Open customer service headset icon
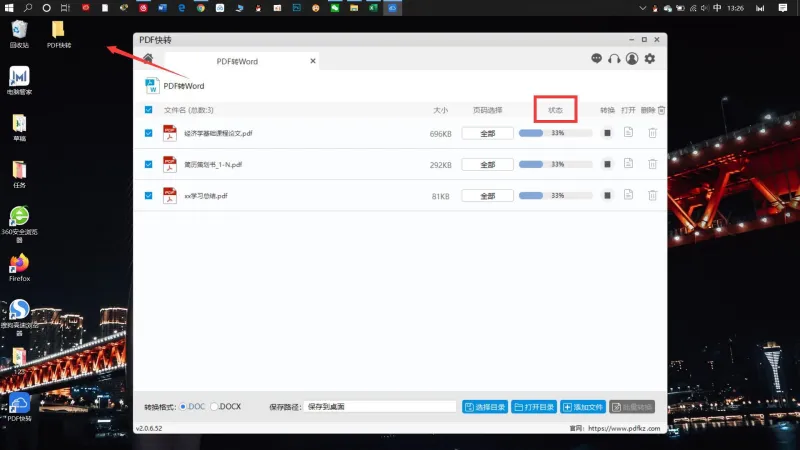The image size is (800, 450). click(614, 59)
